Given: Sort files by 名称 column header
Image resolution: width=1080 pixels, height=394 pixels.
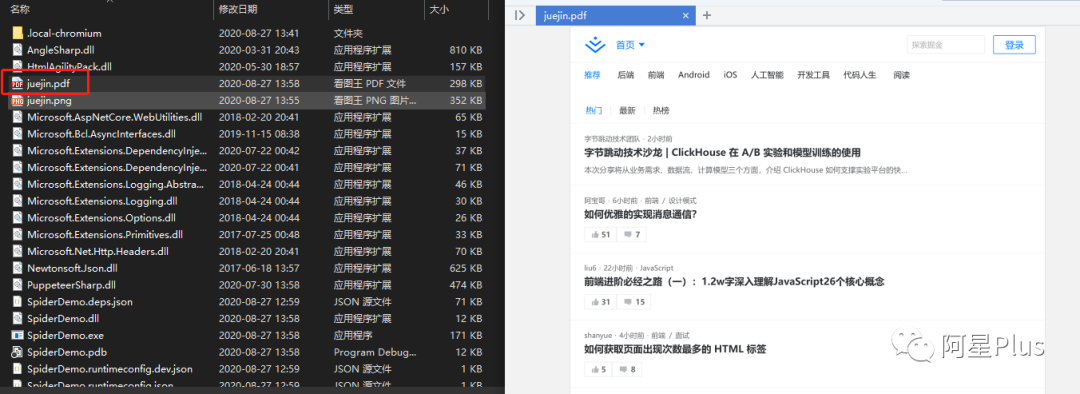Looking at the screenshot, I should pos(20,10).
